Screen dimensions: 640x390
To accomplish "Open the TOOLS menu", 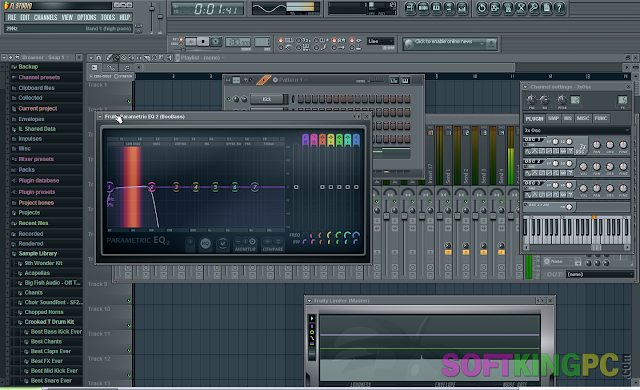I will coord(108,17).
